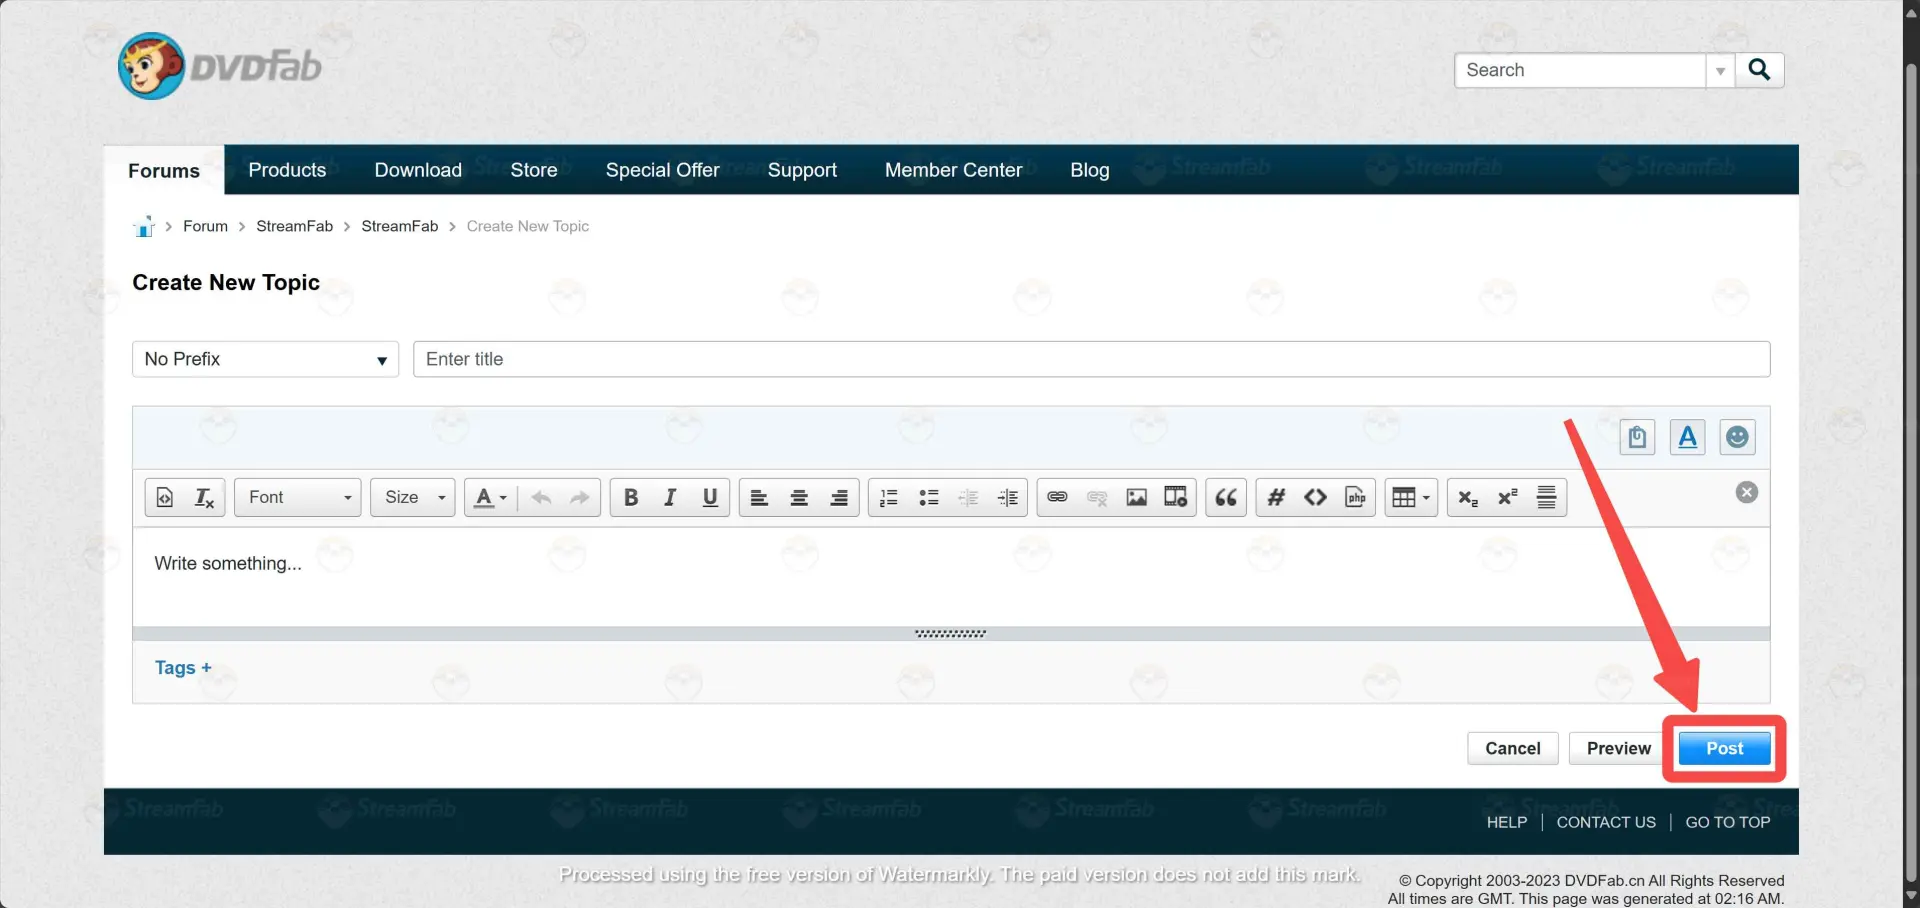1920x908 pixels.
Task: Insert a quote block
Action: [x=1226, y=497]
